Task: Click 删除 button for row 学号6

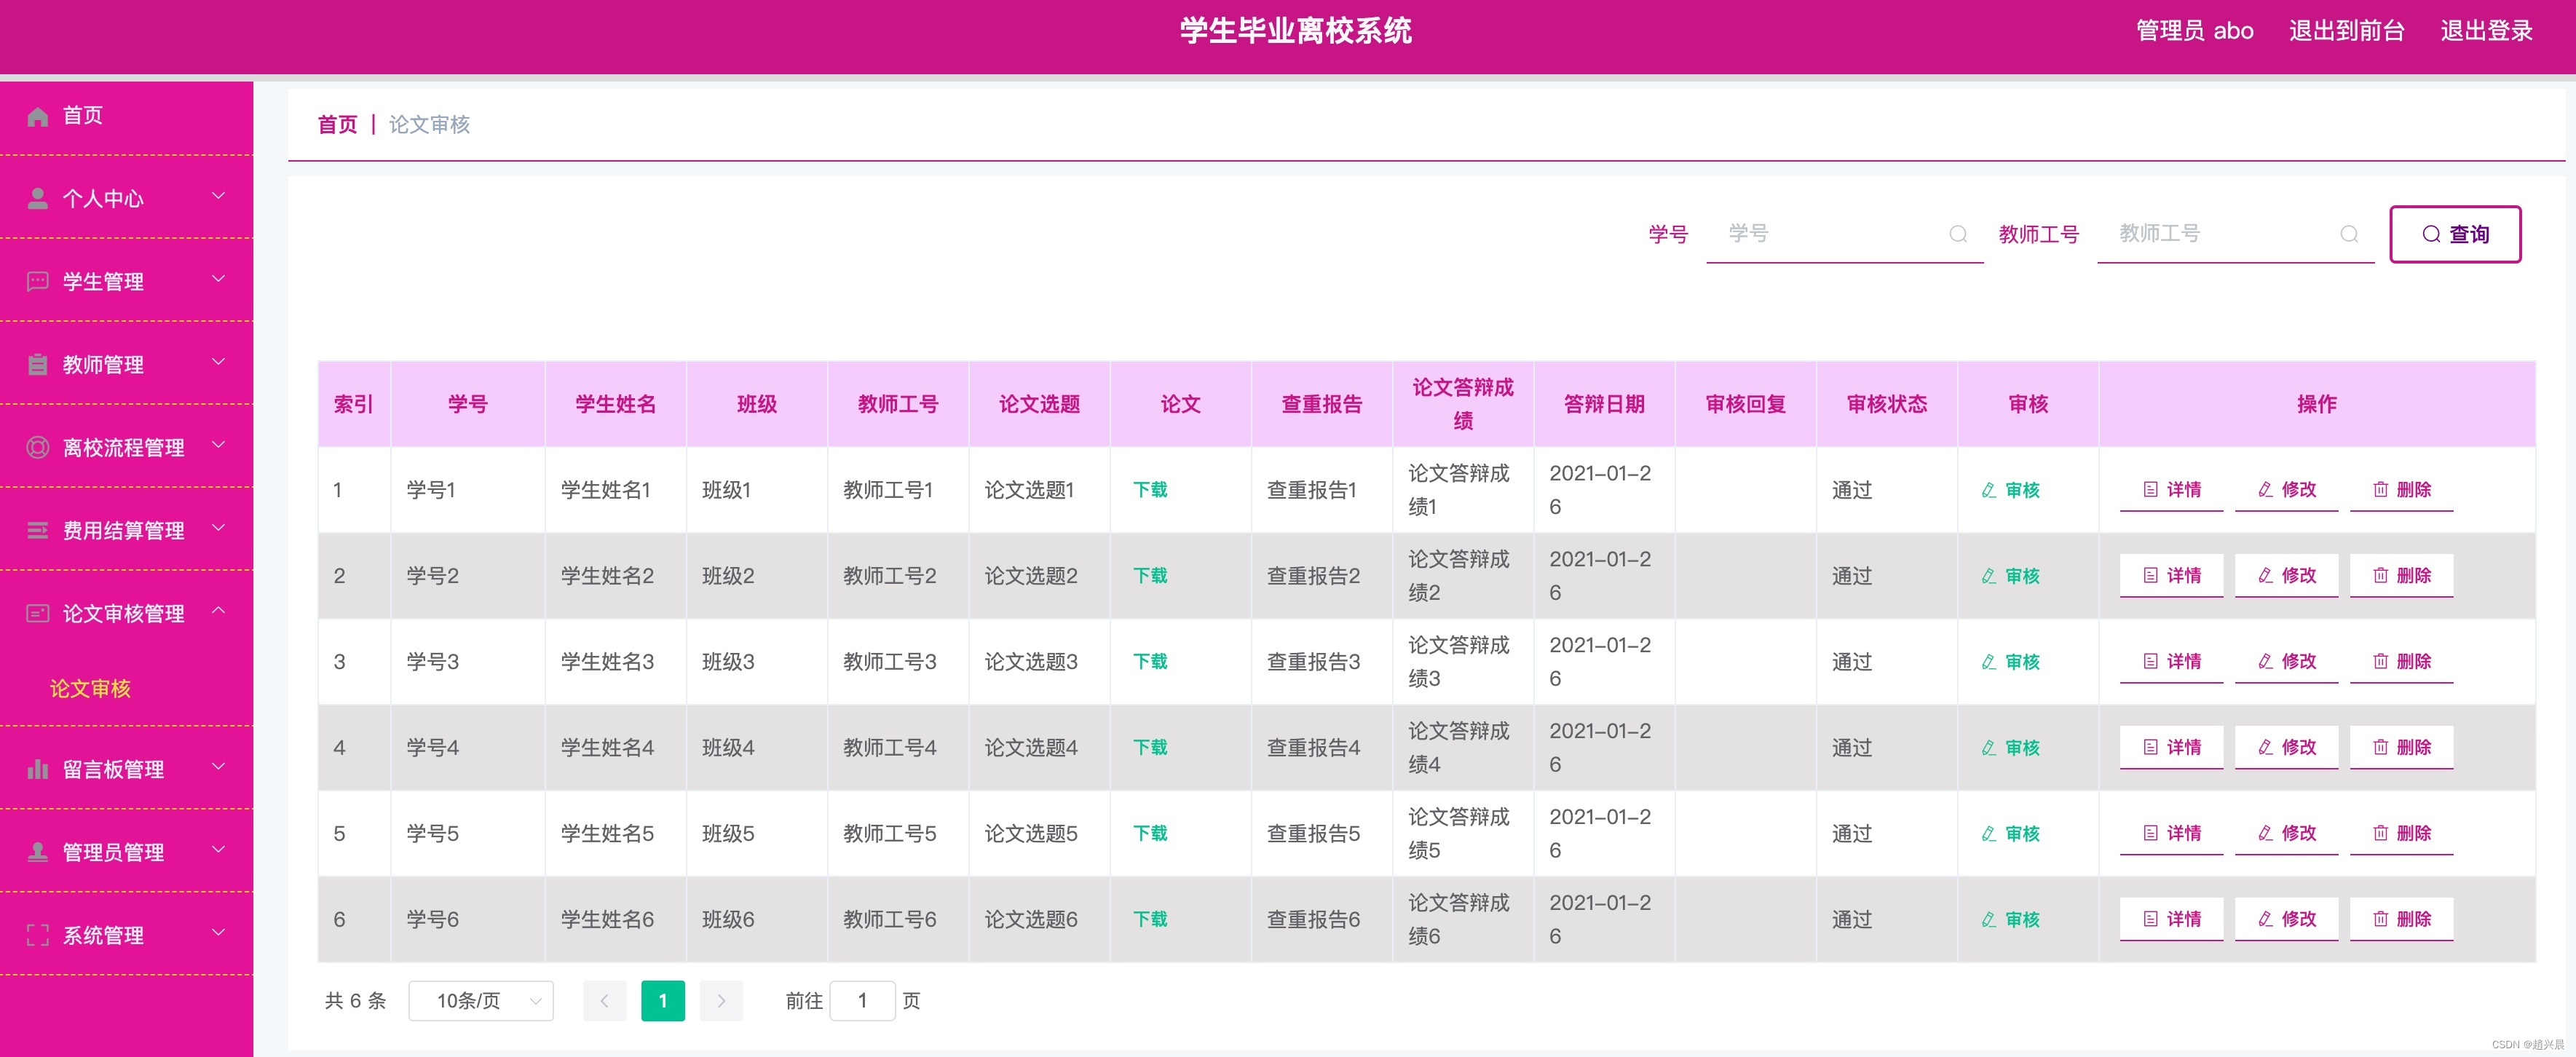Action: tap(2402, 920)
